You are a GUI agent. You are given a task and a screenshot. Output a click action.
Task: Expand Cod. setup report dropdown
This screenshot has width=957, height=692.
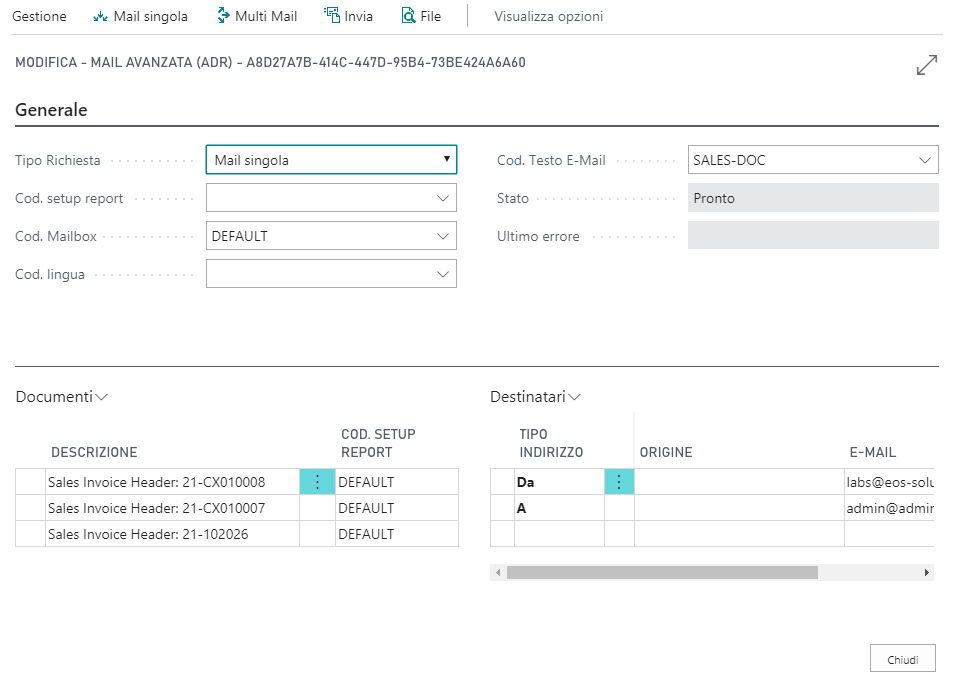pyautogui.click(x=443, y=198)
